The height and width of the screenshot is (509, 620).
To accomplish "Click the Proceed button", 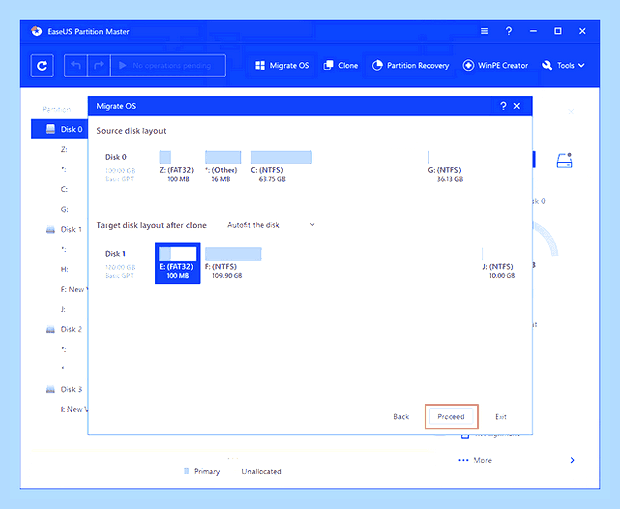I will tap(451, 416).
